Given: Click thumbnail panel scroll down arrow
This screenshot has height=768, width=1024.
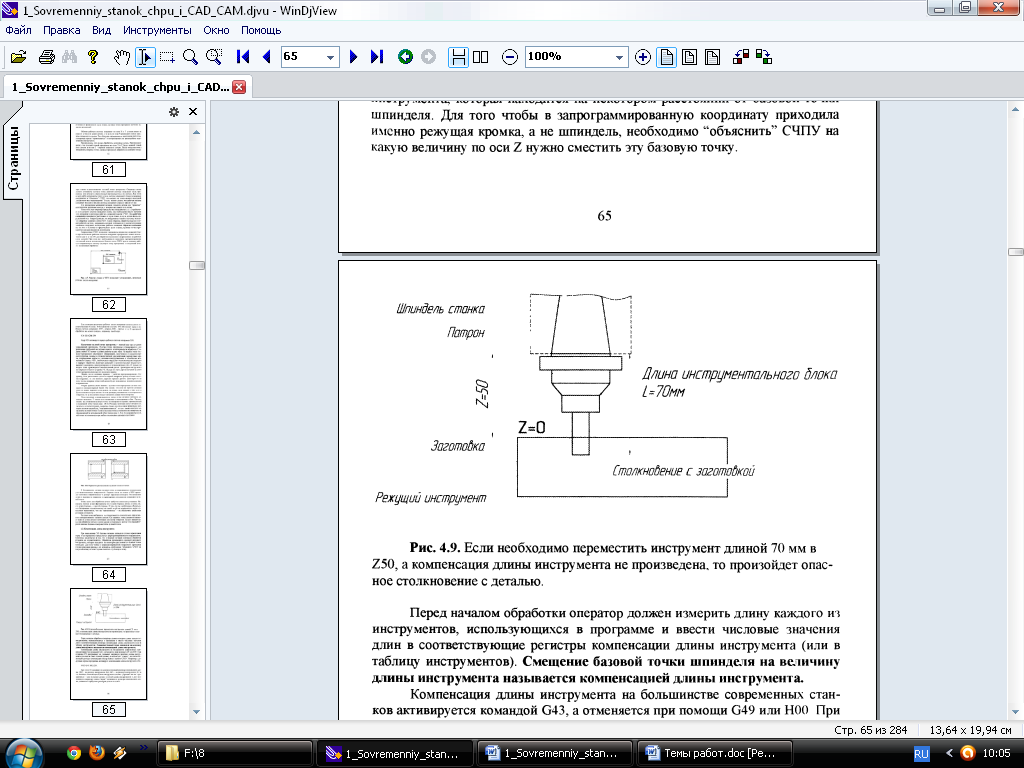Looking at the screenshot, I should [197, 712].
